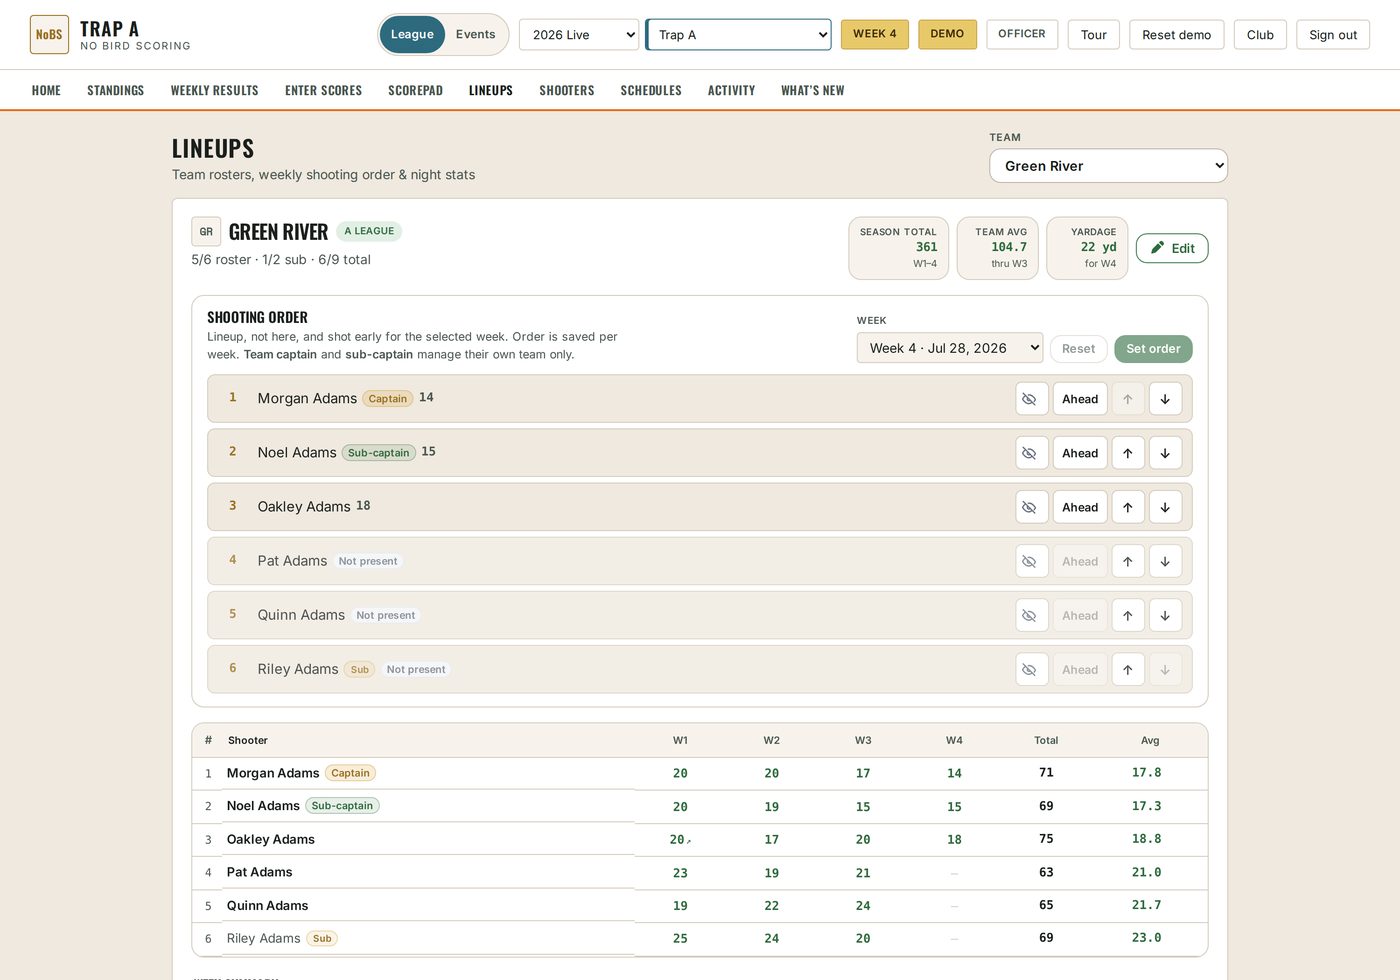Viewport: 1400px width, 980px height.
Task: Open the Week 4 Jul 28 dropdown
Action: coord(950,348)
